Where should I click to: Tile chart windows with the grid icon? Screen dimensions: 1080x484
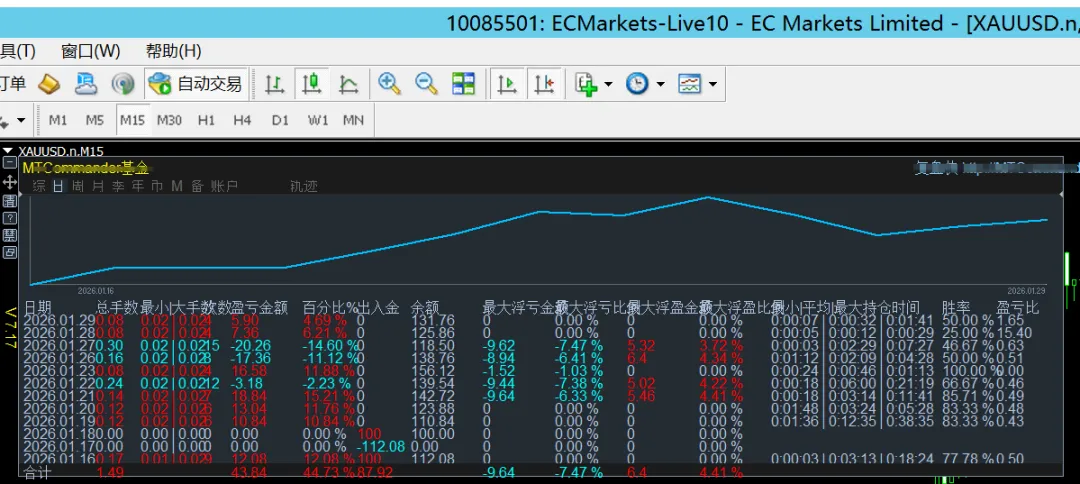coord(464,84)
